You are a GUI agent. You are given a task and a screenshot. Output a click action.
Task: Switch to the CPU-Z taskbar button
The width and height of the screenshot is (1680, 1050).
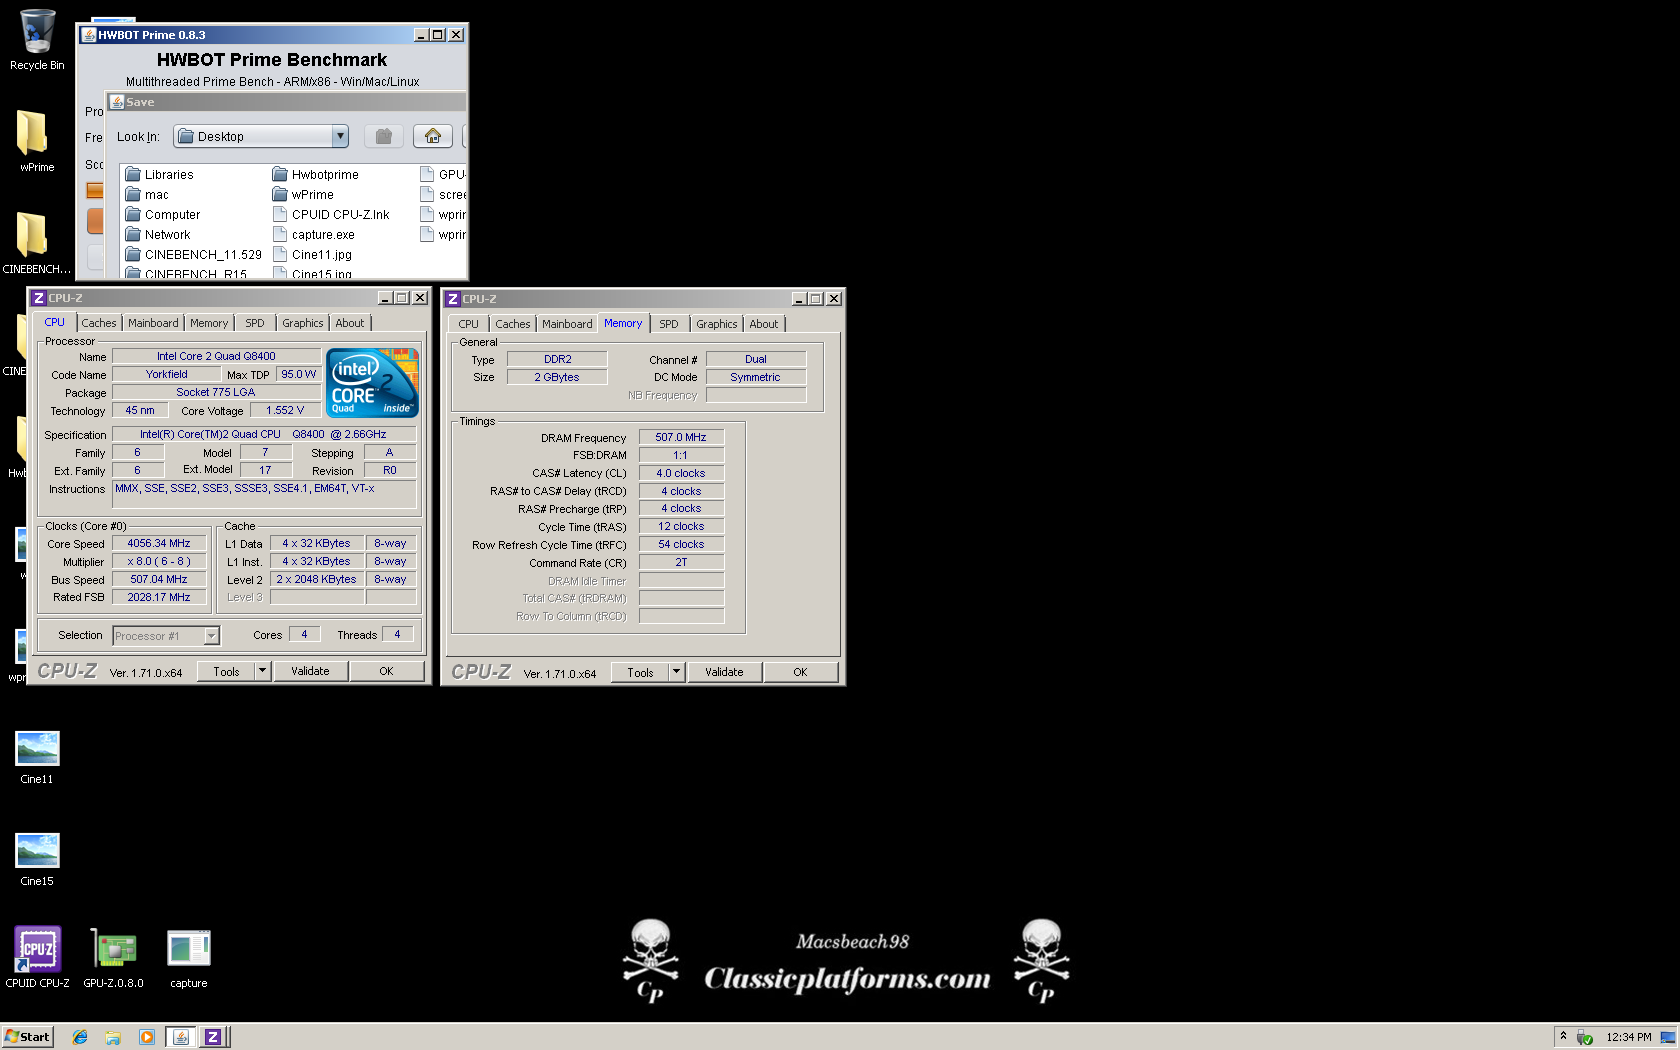[x=213, y=1037]
